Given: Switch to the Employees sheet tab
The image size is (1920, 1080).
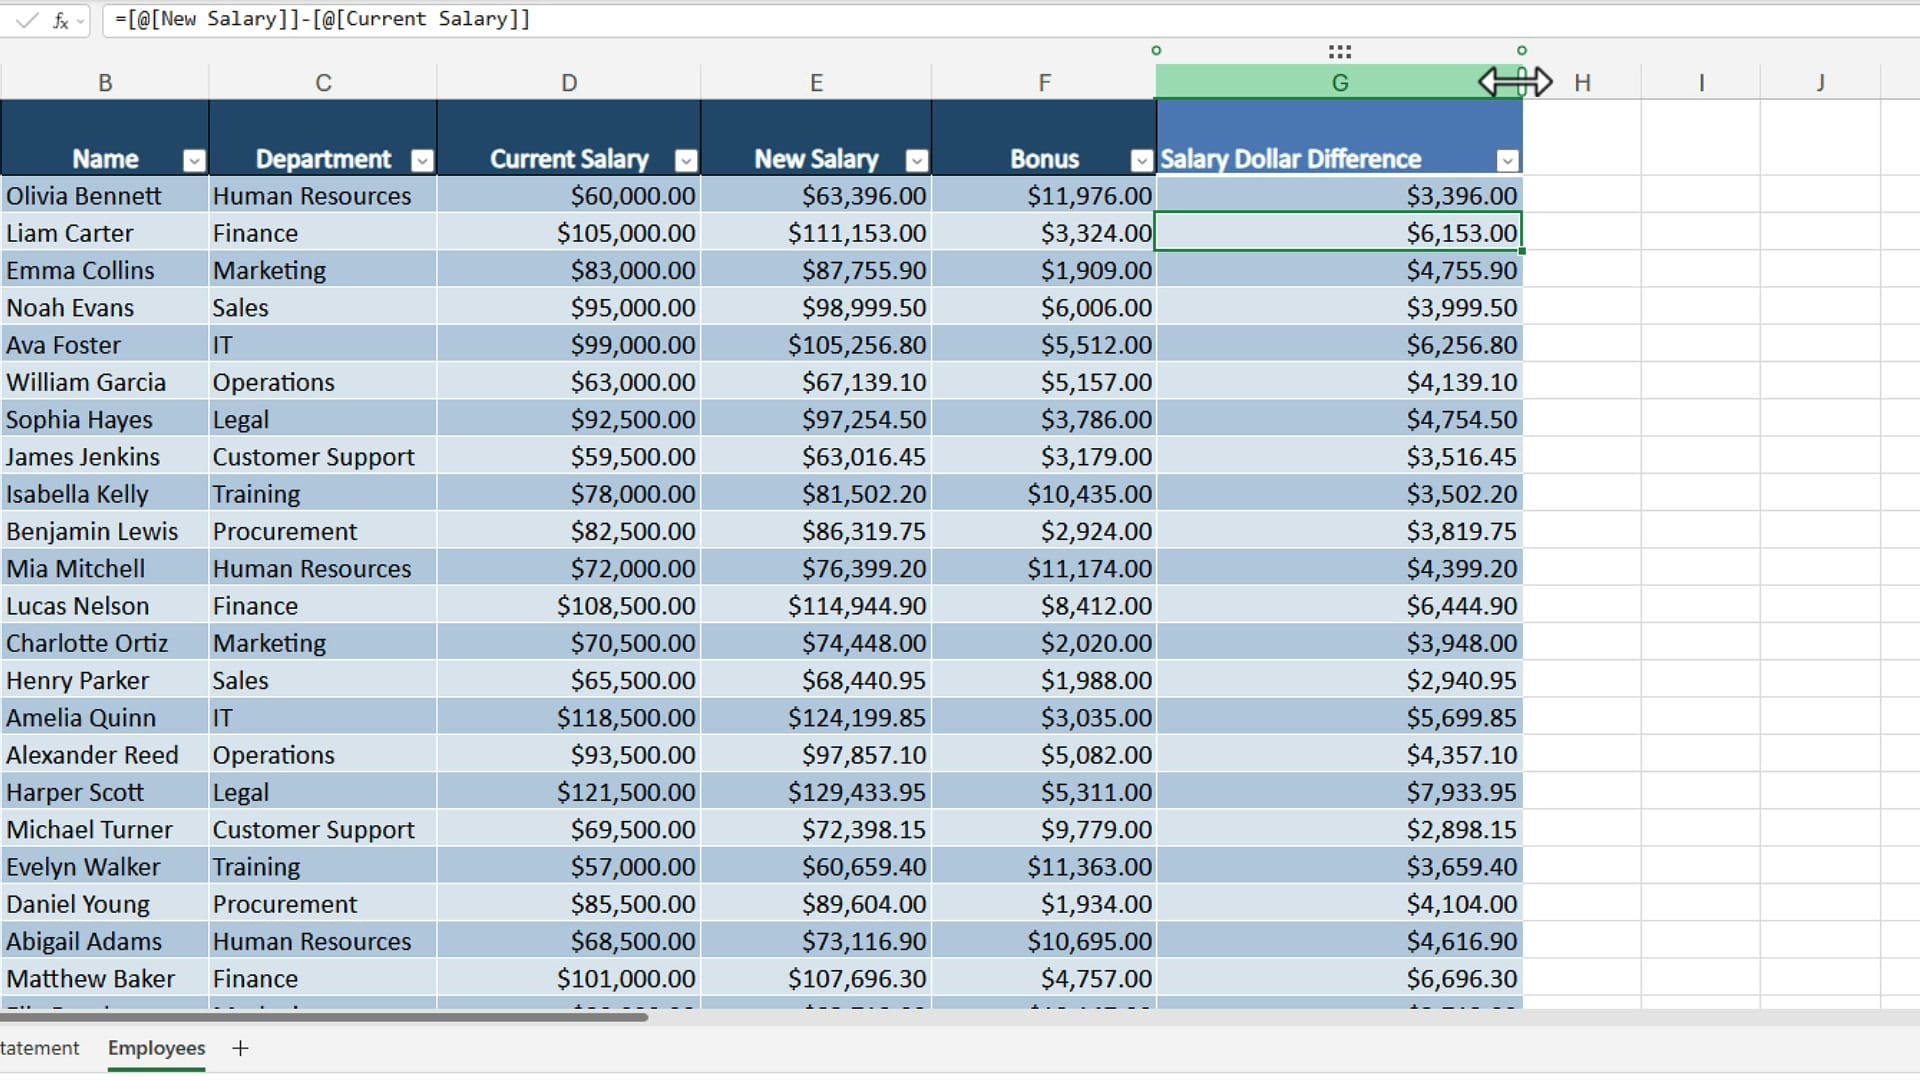Looking at the screenshot, I should click(156, 1048).
